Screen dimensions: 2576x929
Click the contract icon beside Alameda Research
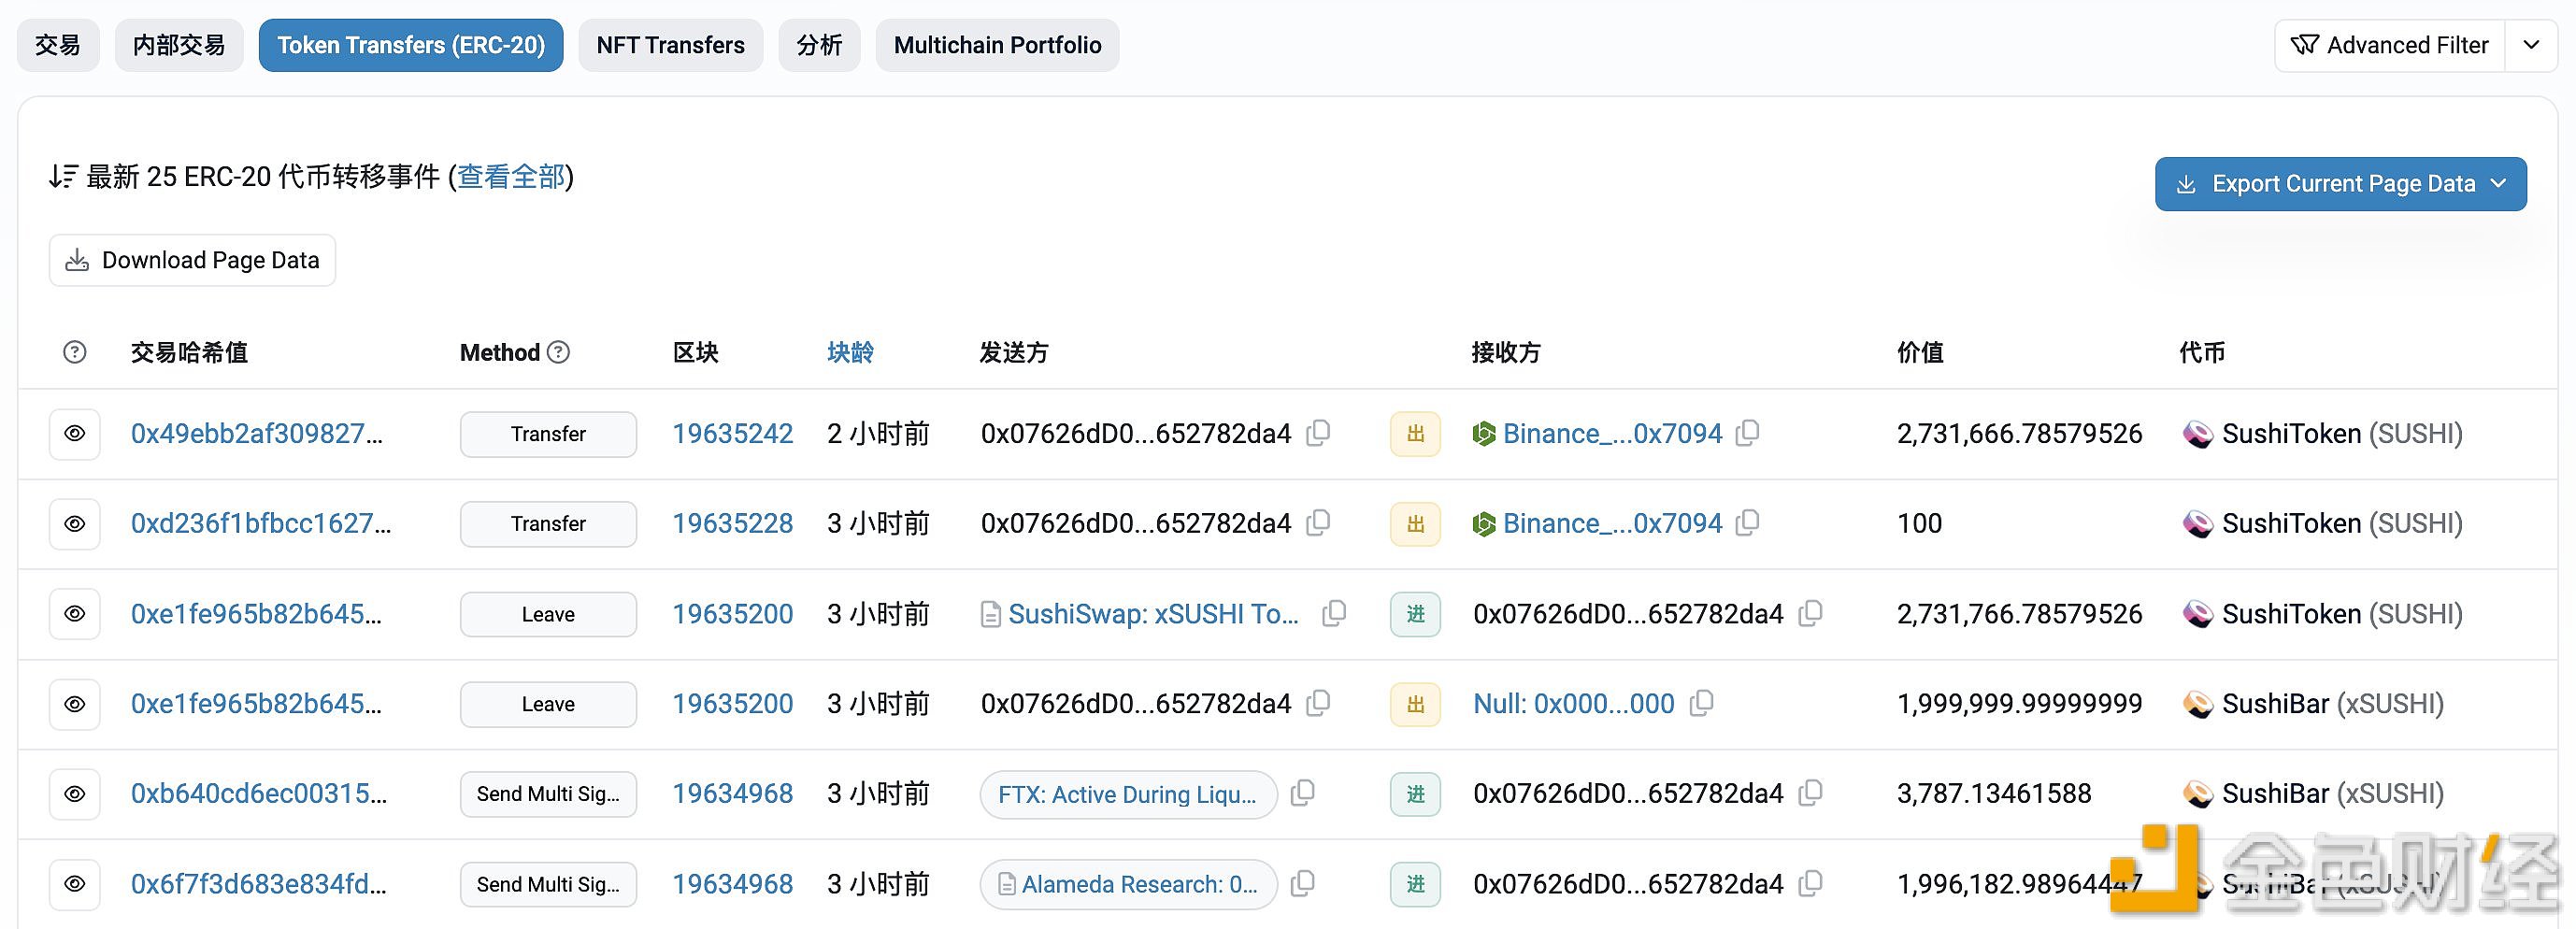tap(1007, 884)
